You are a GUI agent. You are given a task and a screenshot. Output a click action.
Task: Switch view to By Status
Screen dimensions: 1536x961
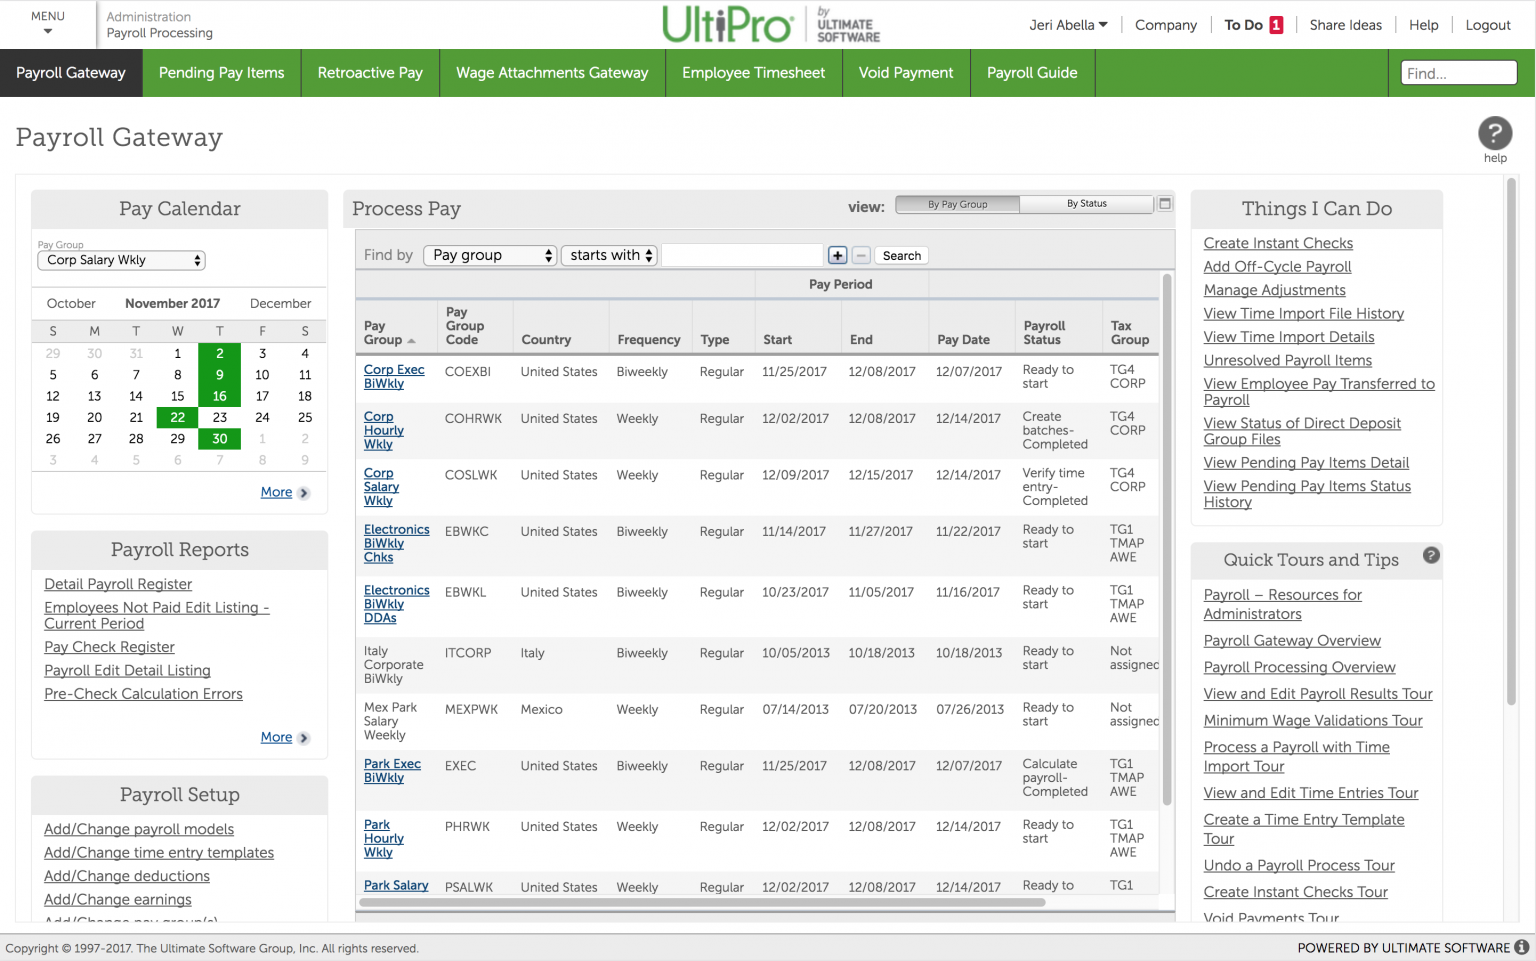point(1086,203)
